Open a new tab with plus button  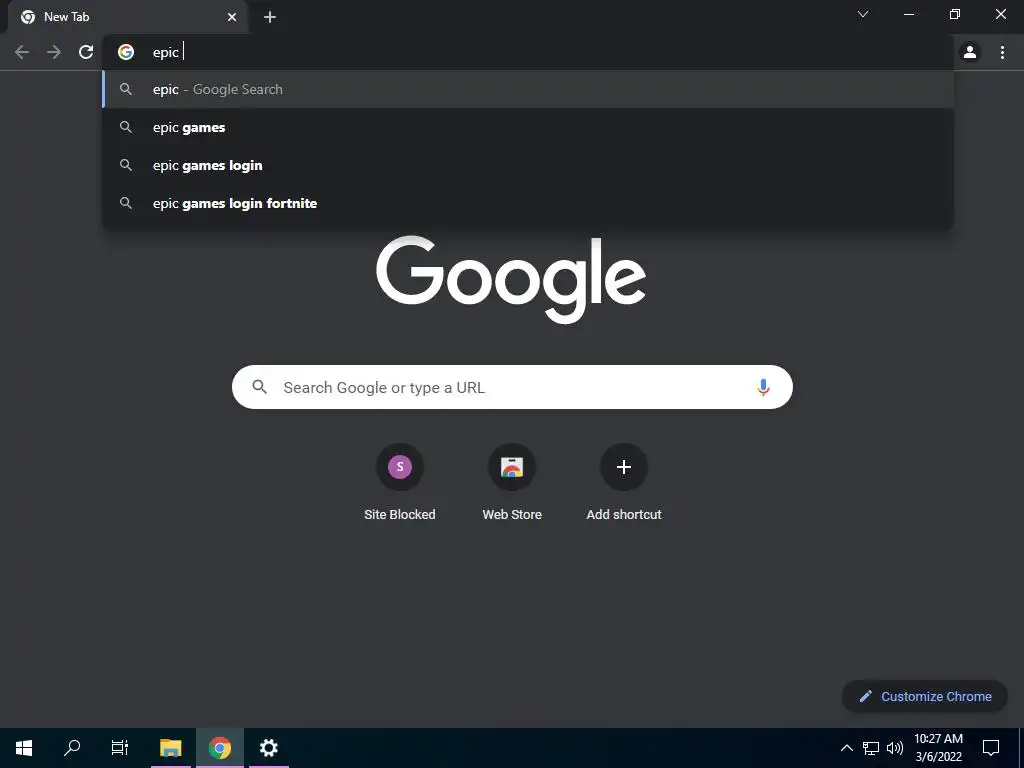[270, 17]
